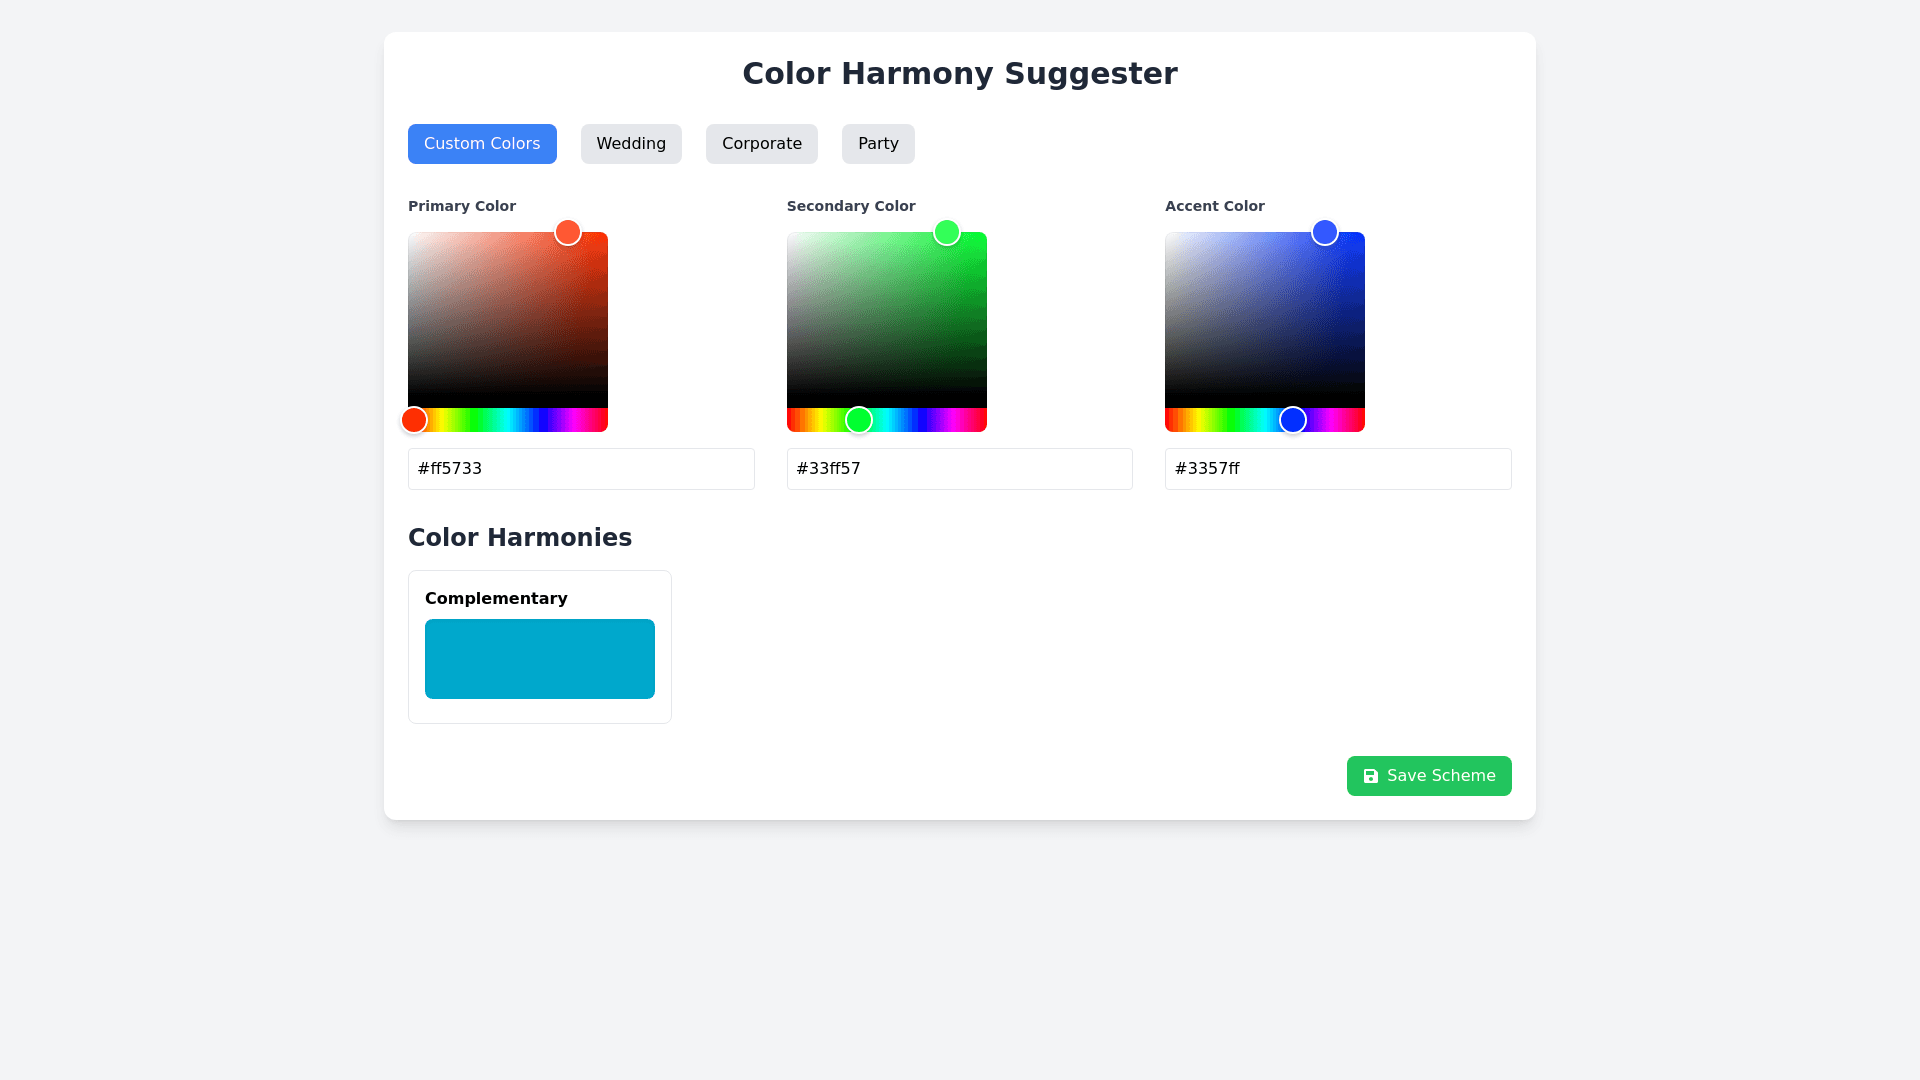The width and height of the screenshot is (1920, 1080).
Task: Select the Wedding preset tab
Action: (x=631, y=144)
